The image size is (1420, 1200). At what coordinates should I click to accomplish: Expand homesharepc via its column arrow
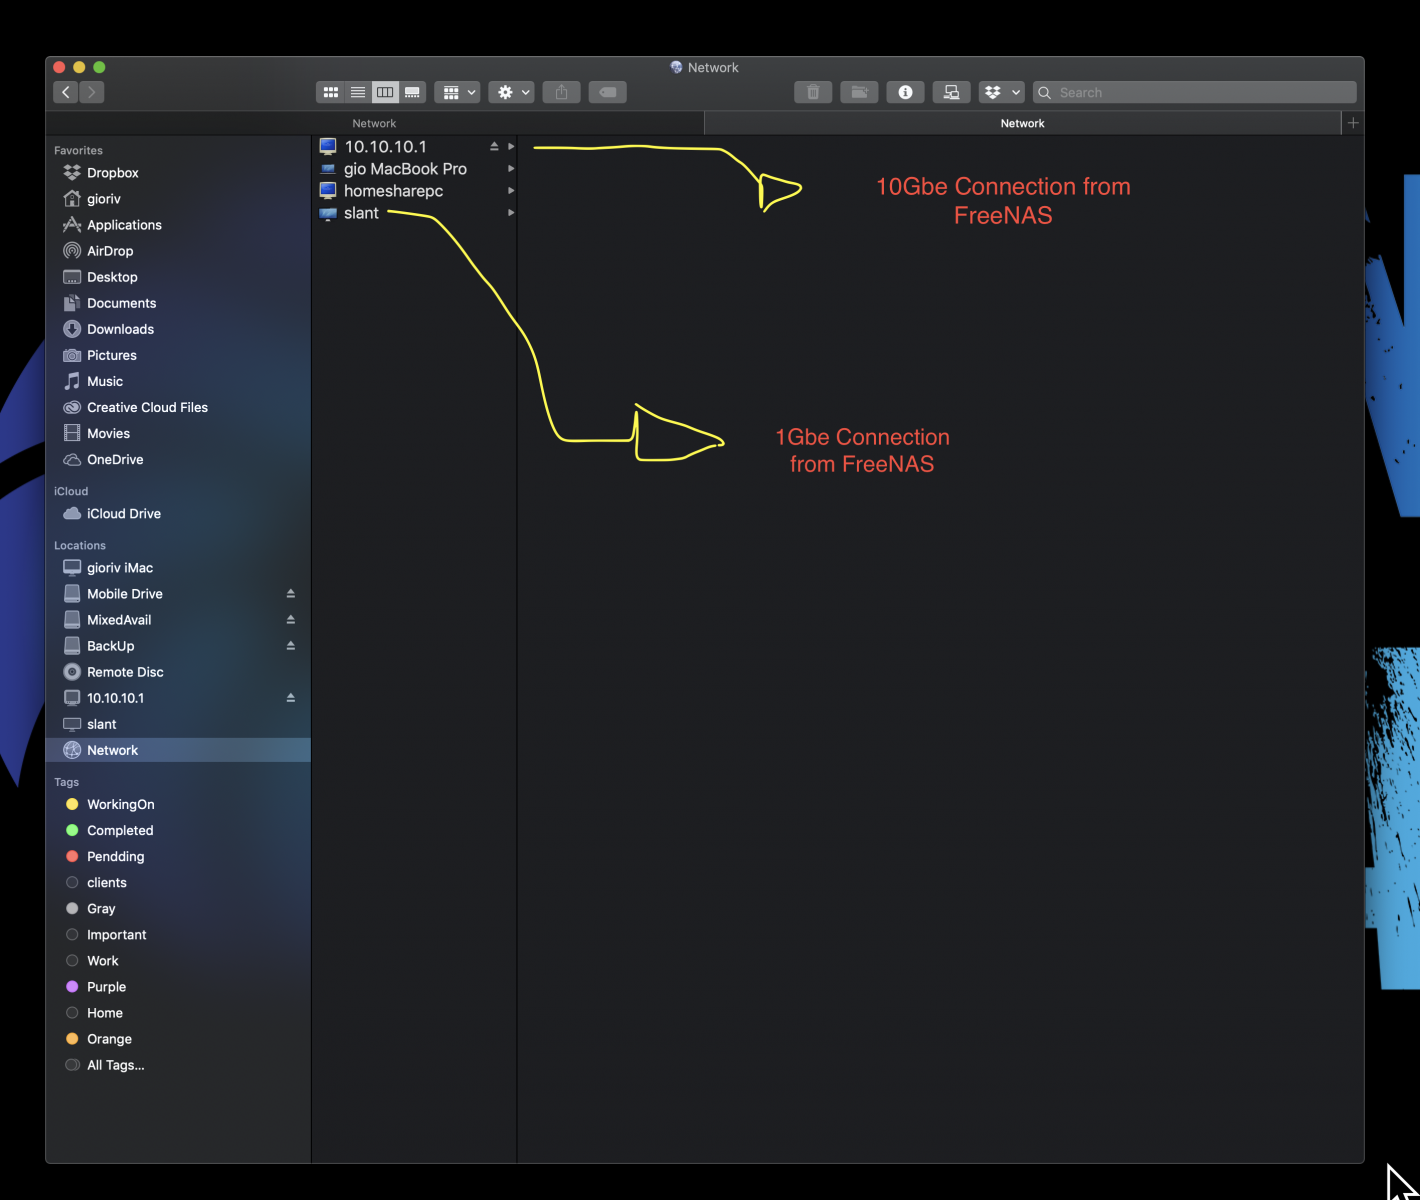(511, 191)
